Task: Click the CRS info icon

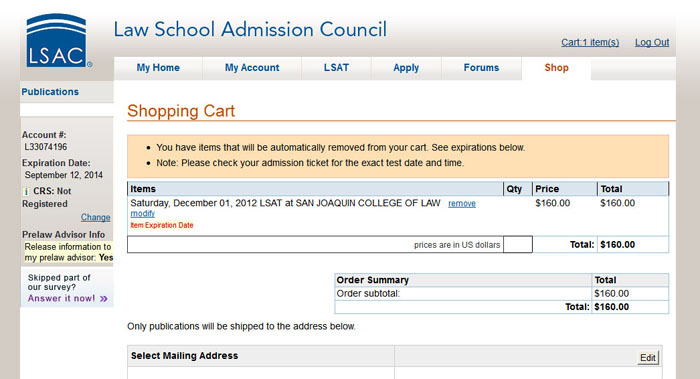Action: pyautogui.click(x=26, y=192)
